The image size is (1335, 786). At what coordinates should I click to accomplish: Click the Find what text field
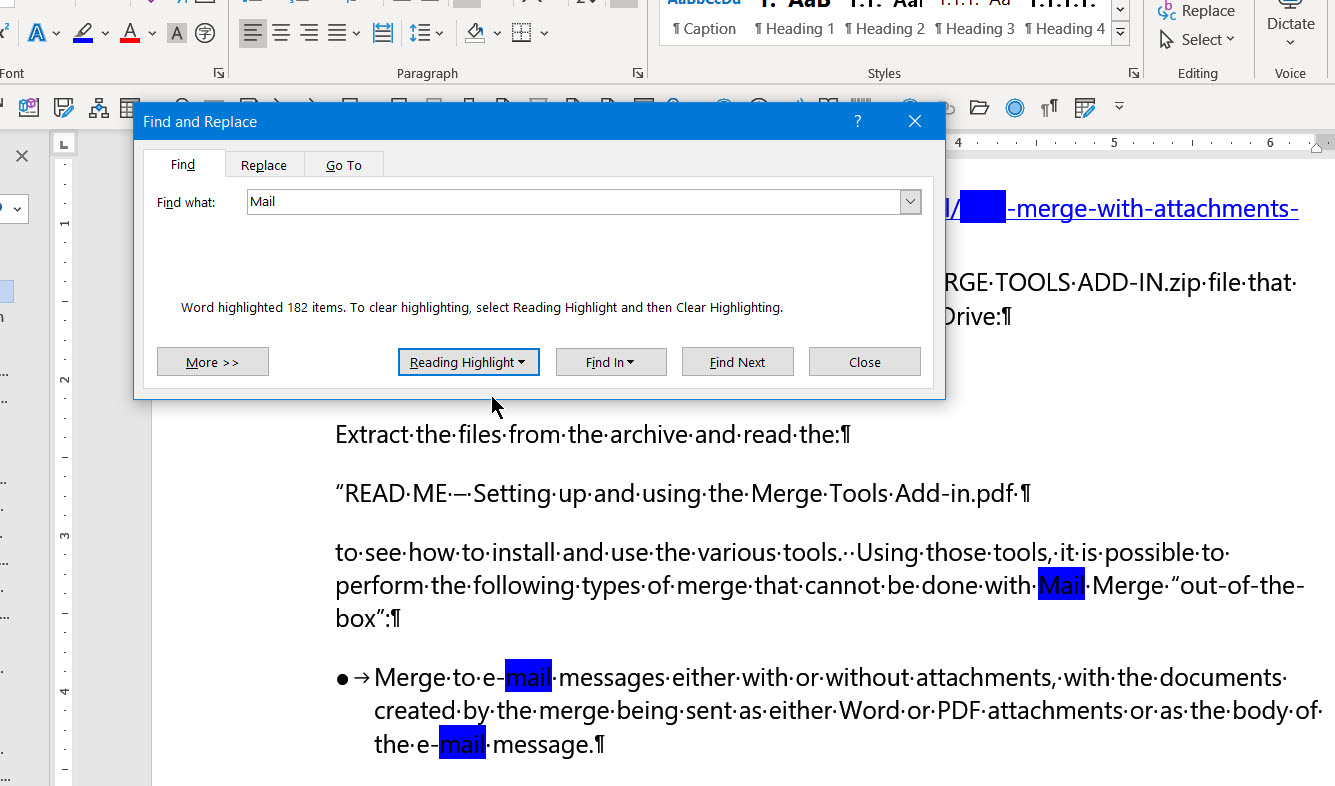click(x=574, y=201)
